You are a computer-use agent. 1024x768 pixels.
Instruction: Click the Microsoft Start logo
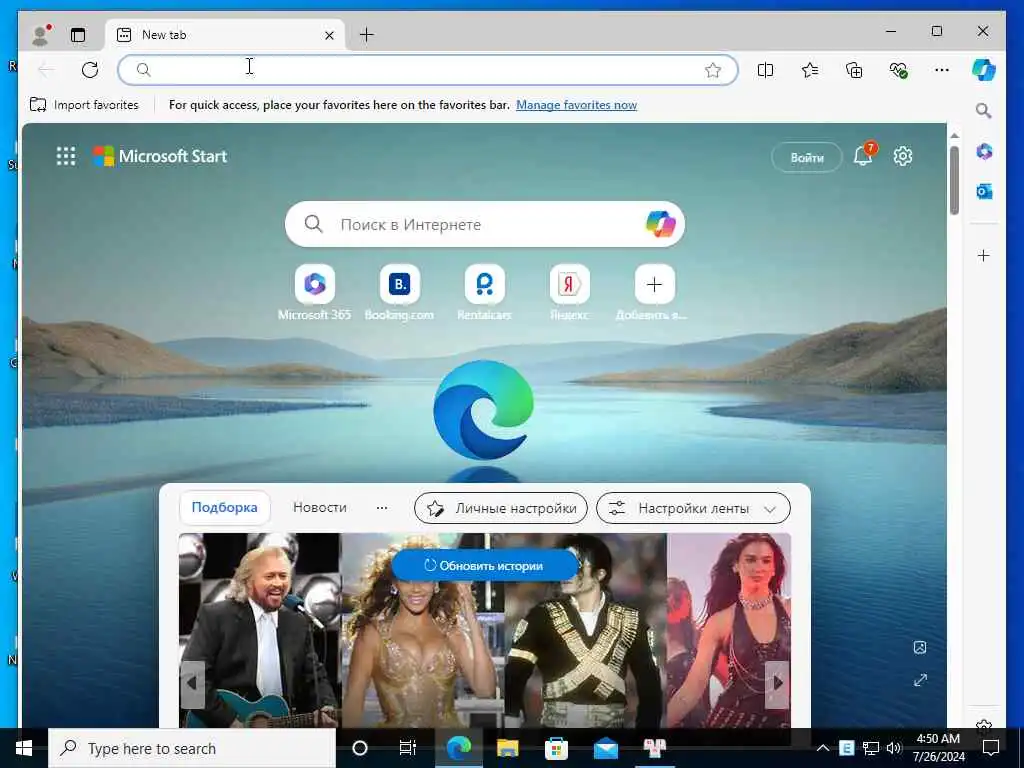pyautogui.click(x=160, y=156)
